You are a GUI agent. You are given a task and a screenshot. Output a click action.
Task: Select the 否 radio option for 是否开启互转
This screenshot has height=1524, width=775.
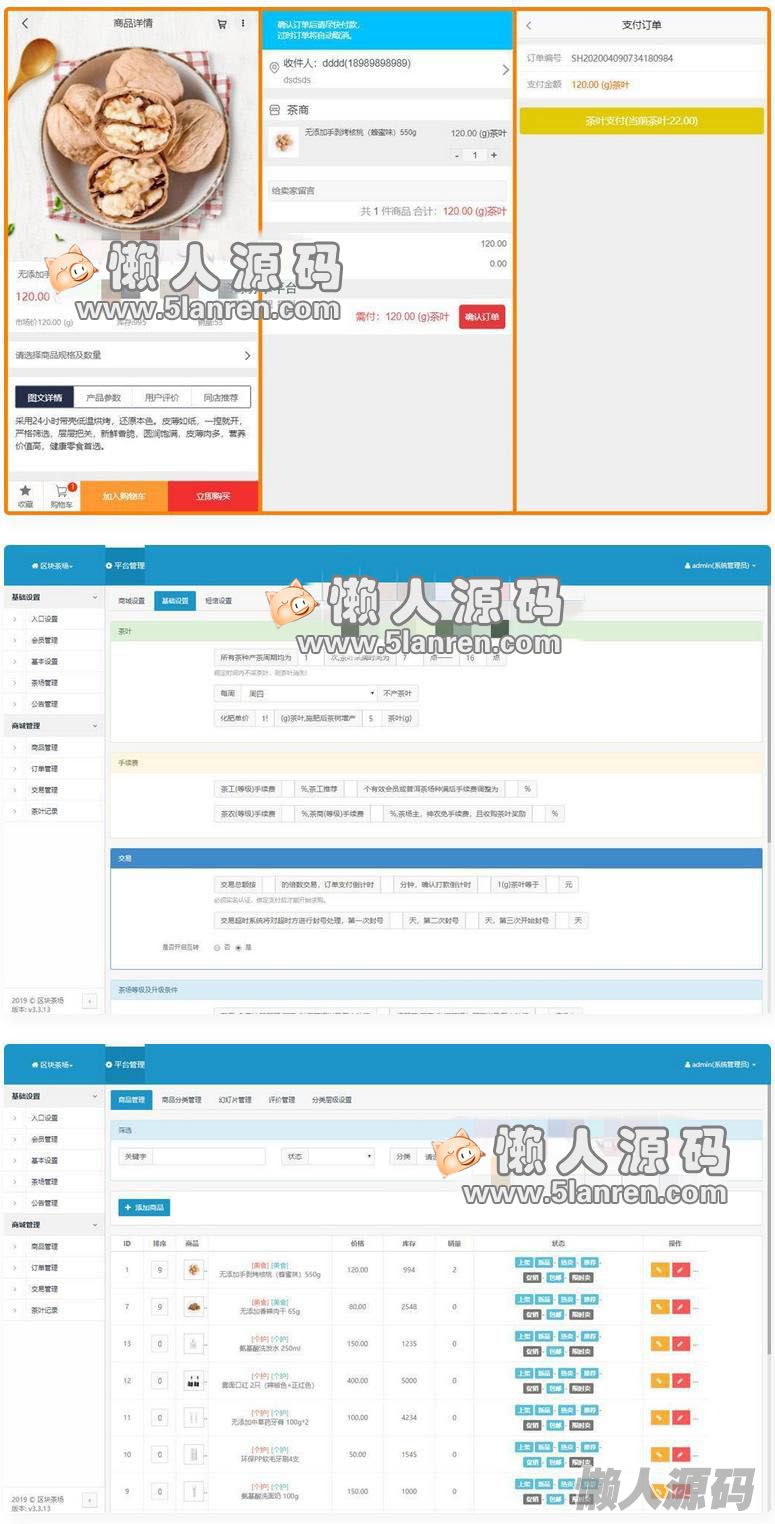(x=217, y=948)
